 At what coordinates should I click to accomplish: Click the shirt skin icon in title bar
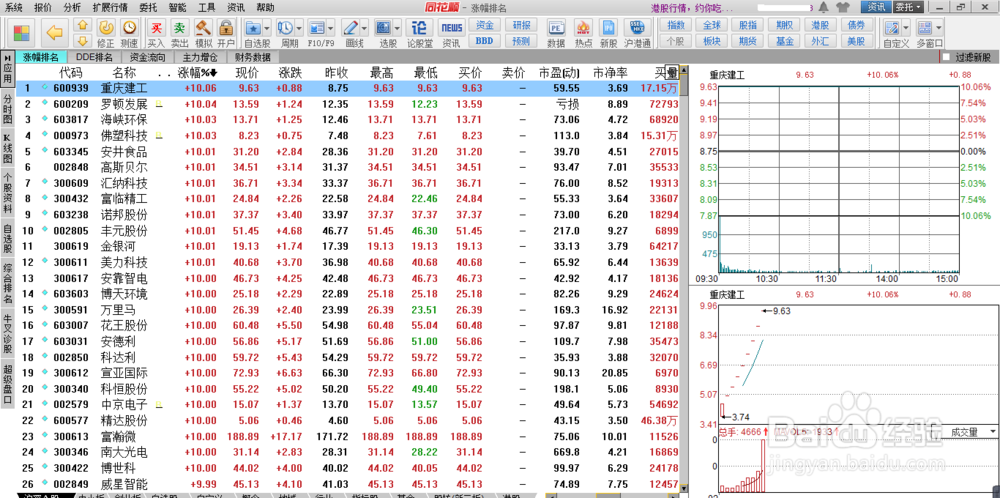pos(841,7)
